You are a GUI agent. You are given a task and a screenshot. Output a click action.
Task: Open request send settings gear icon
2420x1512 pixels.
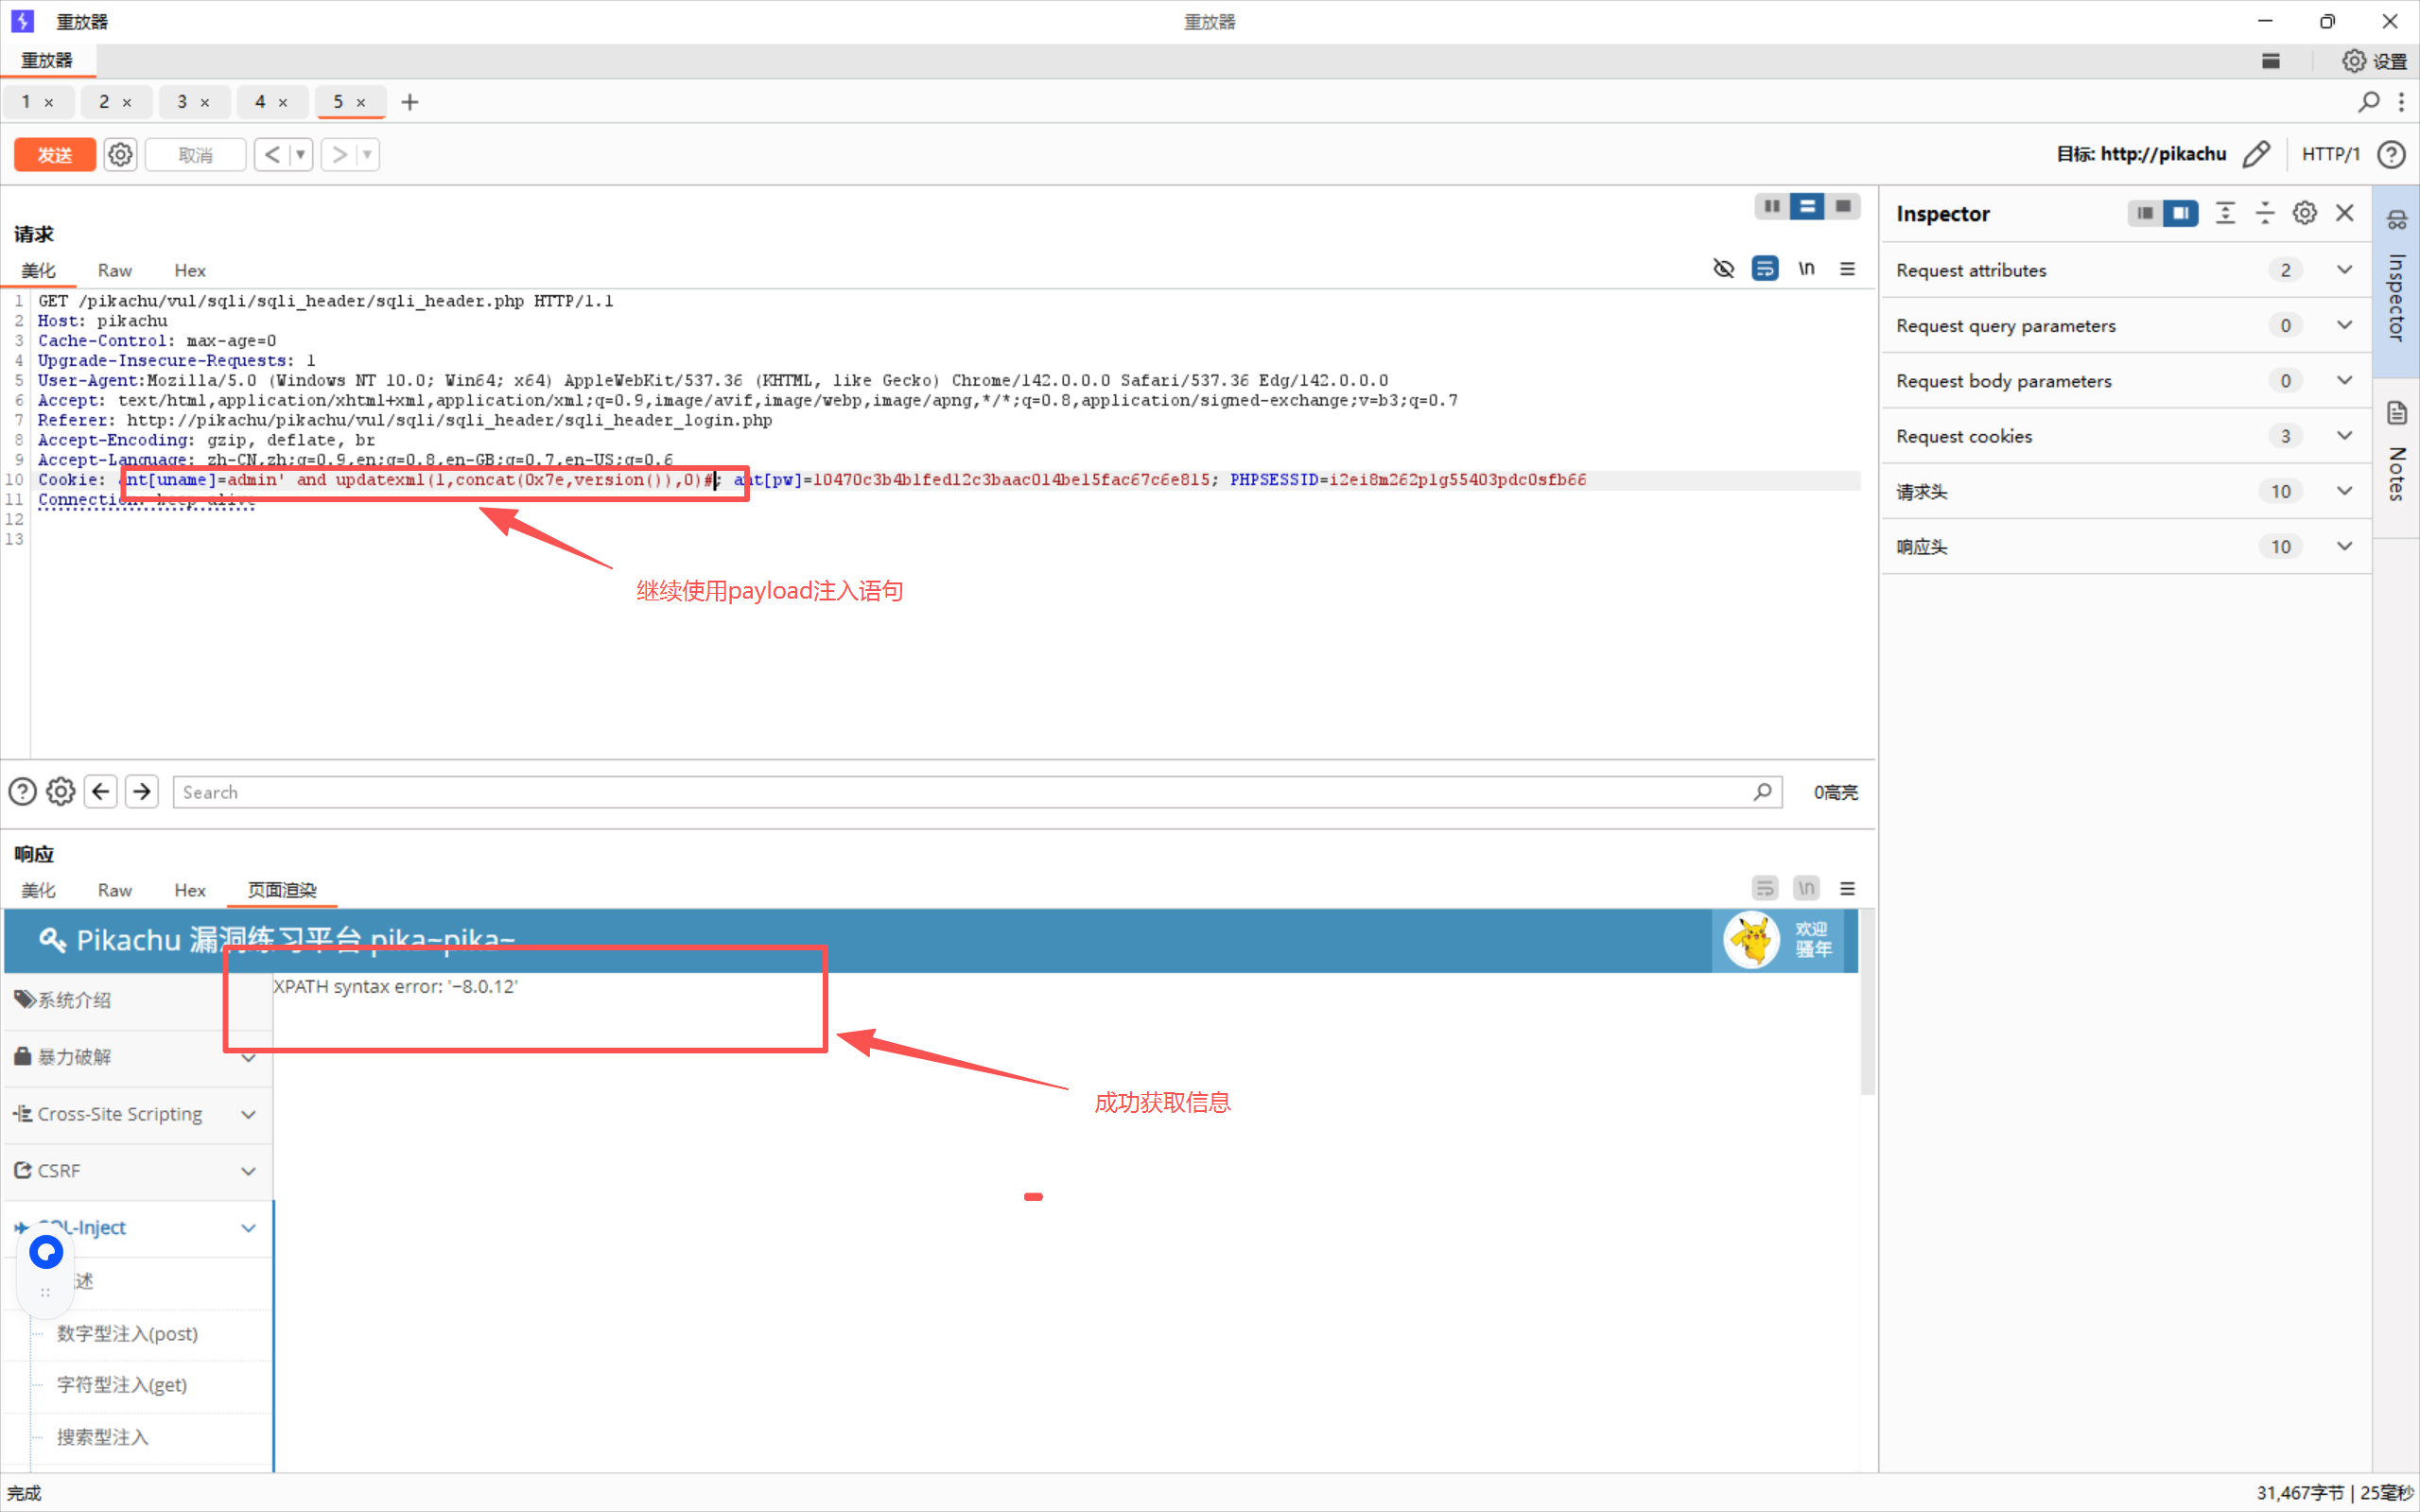click(120, 155)
